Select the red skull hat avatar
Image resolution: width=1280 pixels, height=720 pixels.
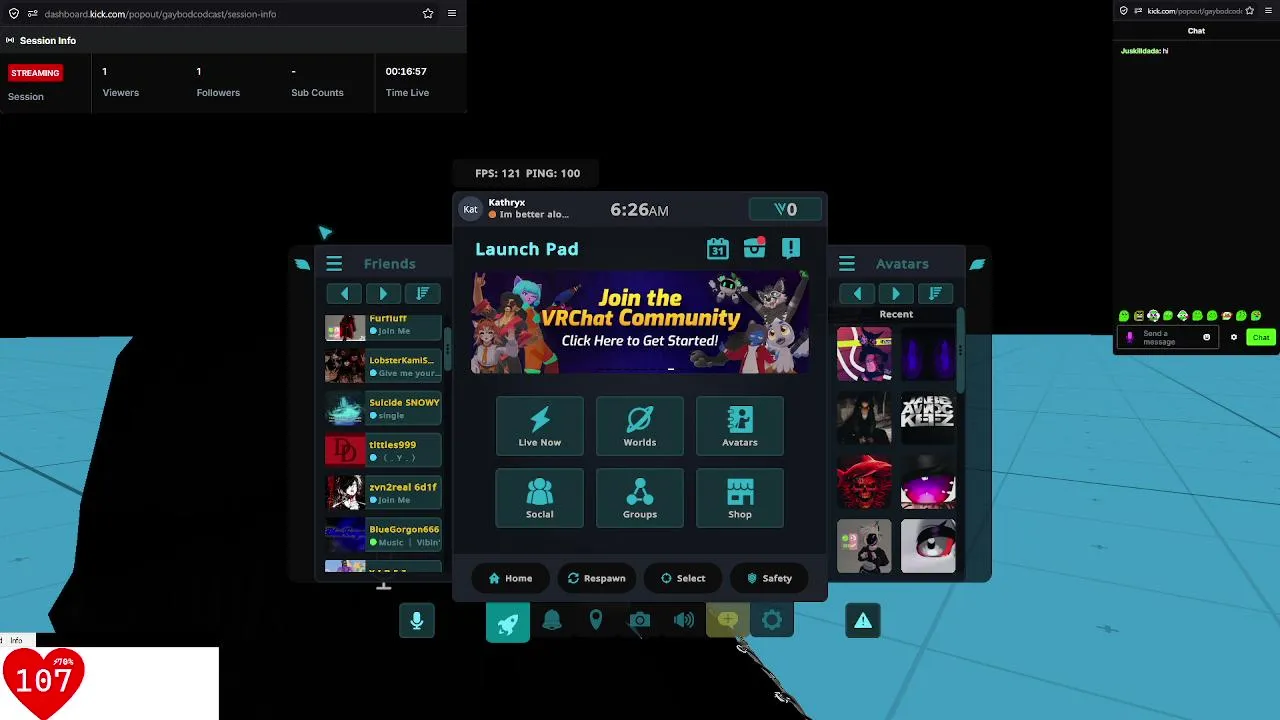tap(864, 482)
